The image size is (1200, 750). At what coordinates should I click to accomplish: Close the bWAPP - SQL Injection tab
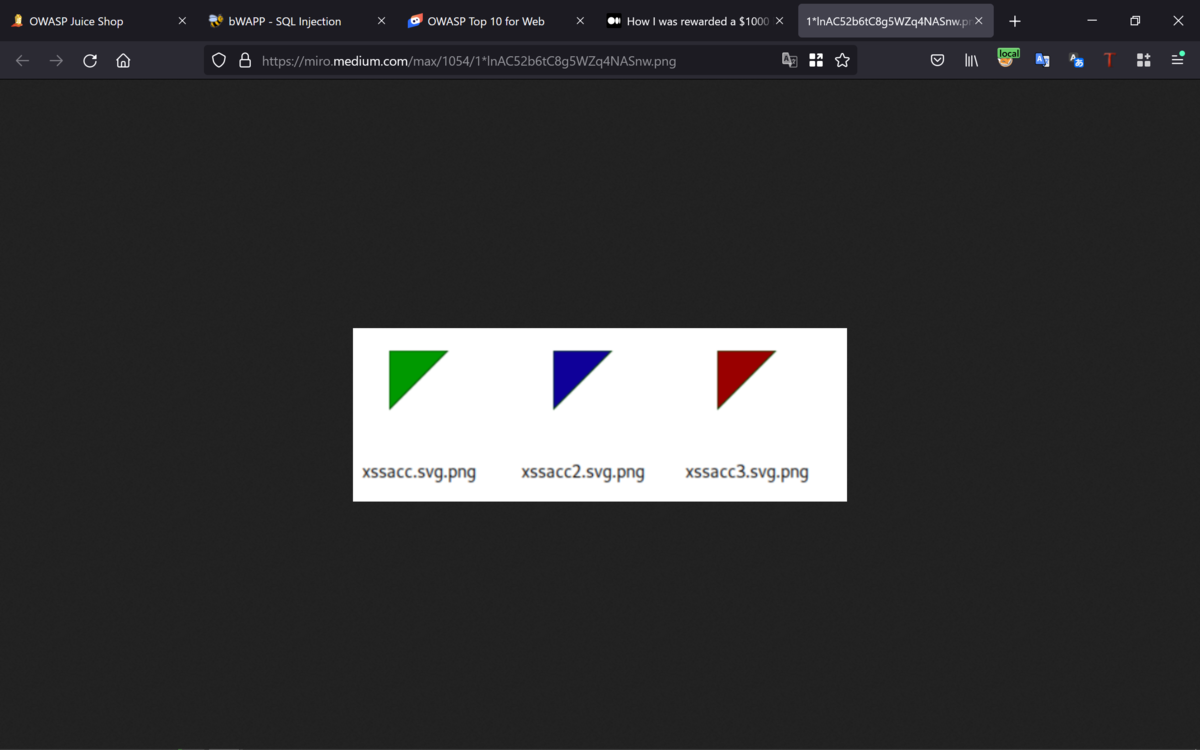[x=381, y=21]
